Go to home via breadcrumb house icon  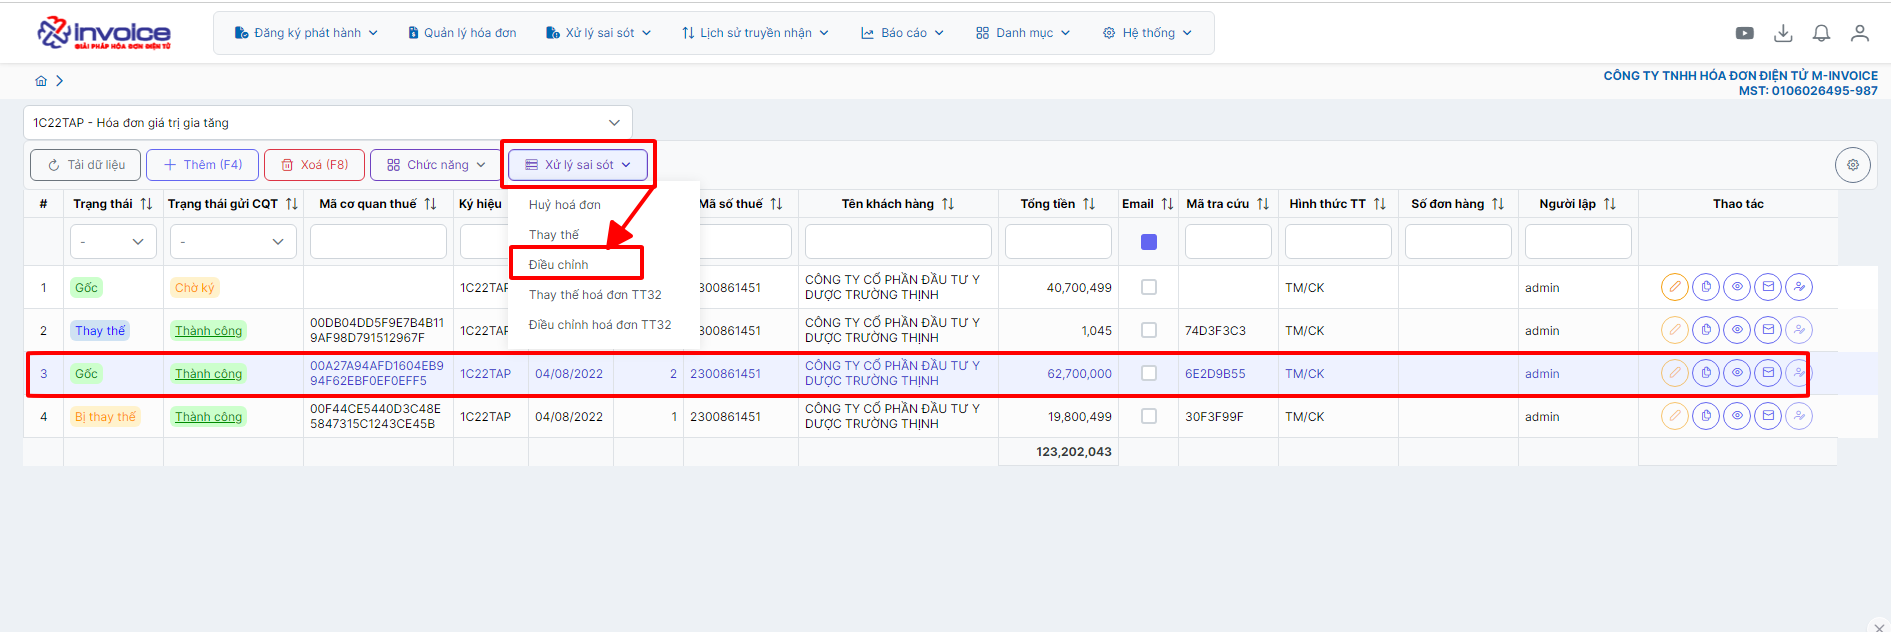click(41, 81)
